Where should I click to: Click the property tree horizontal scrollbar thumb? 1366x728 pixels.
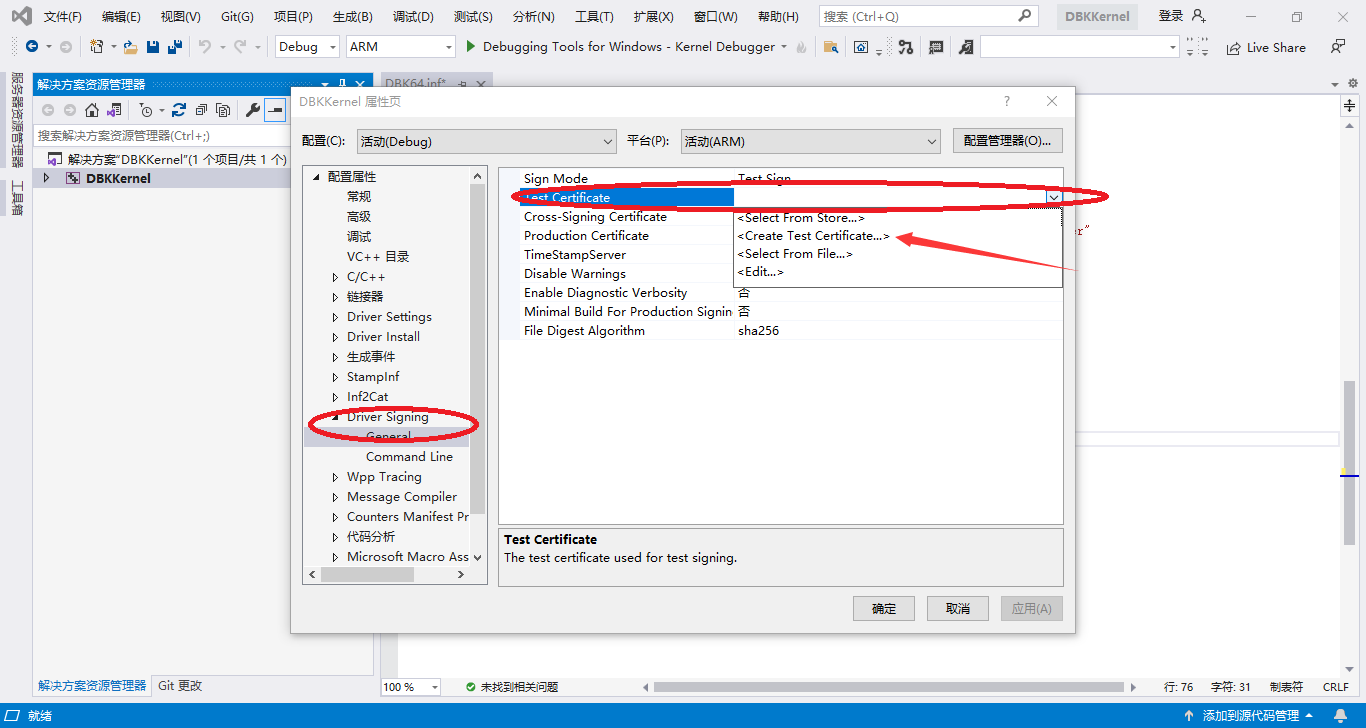point(366,575)
